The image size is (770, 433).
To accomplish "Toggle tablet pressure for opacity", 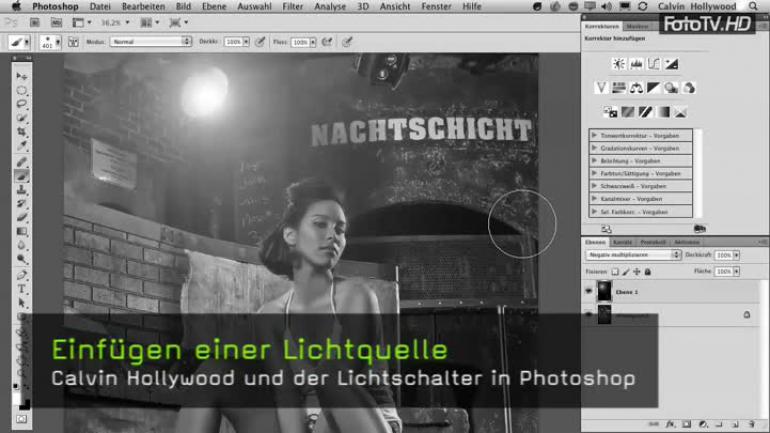I will 260,42.
